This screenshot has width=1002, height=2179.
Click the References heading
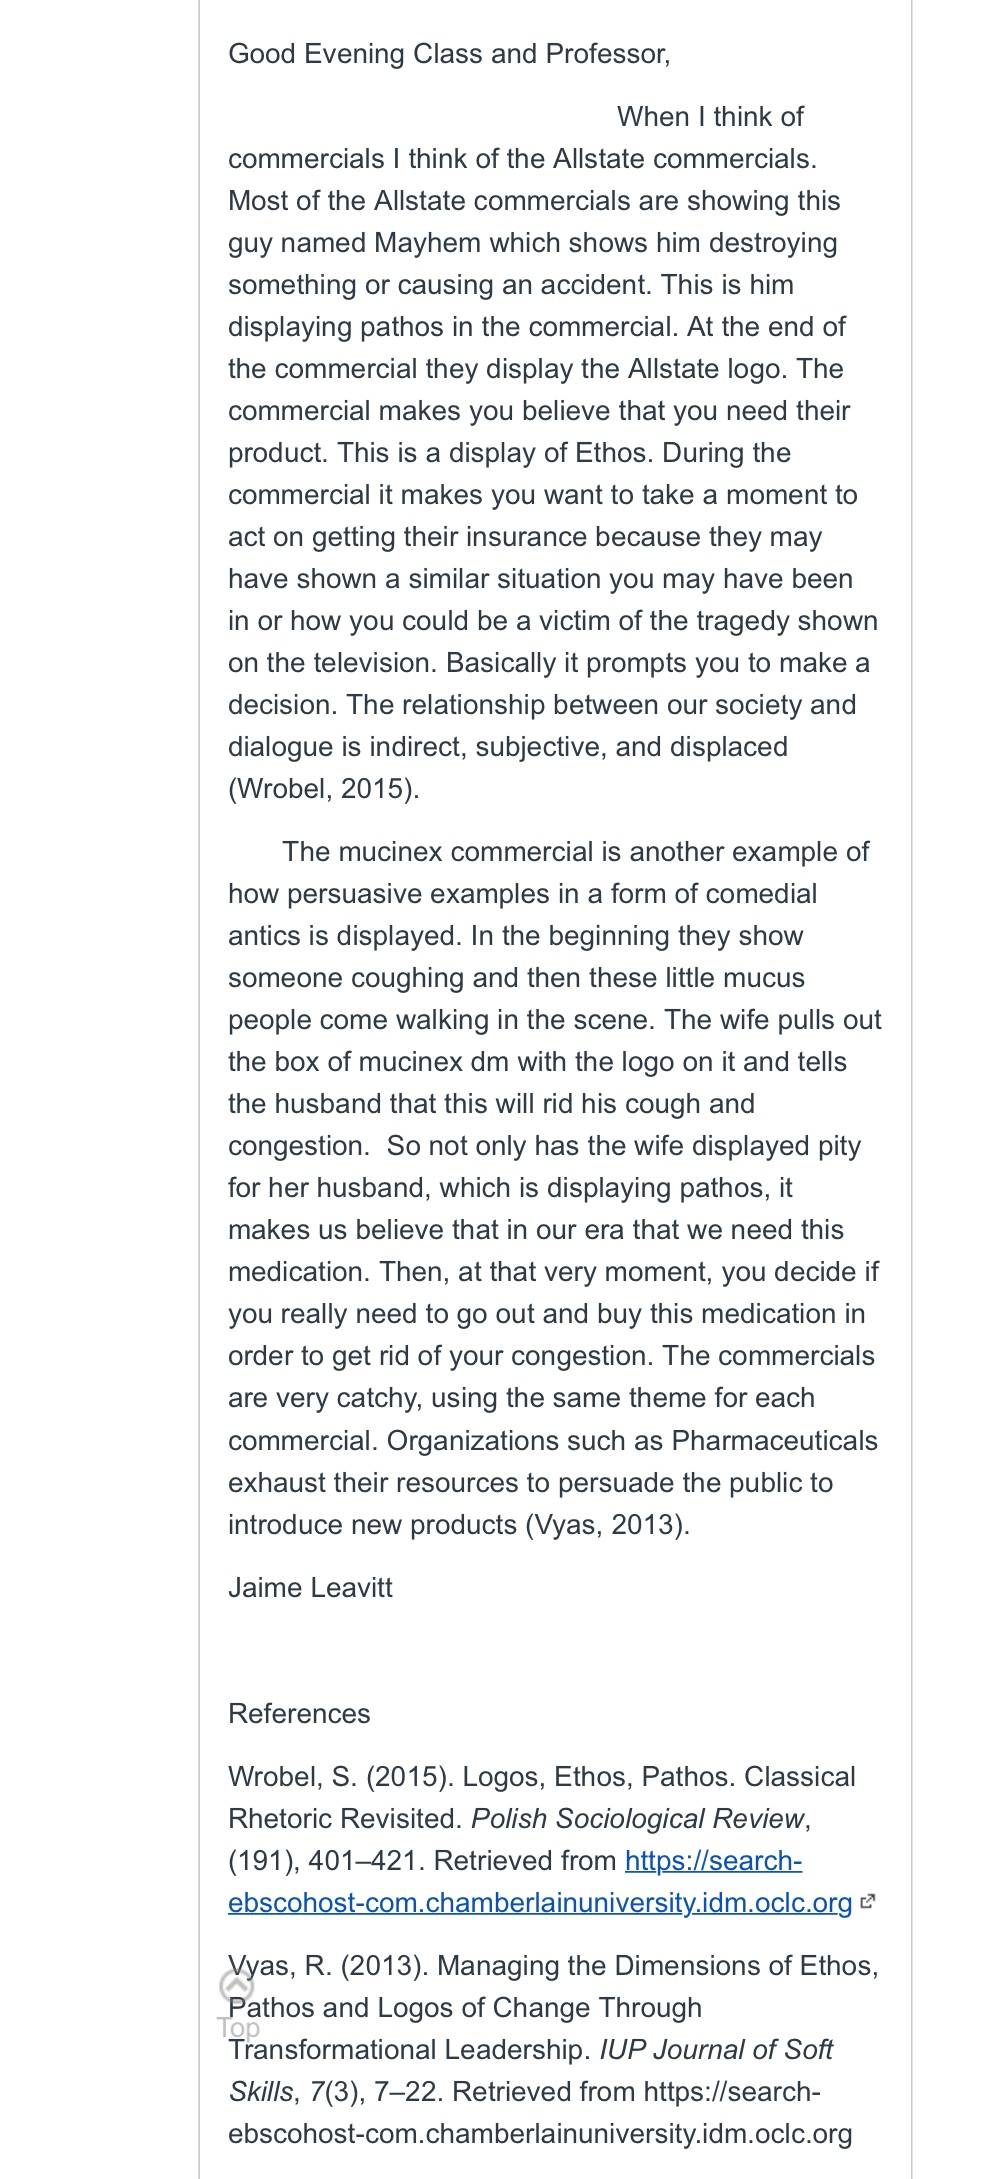tap(299, 1714)
